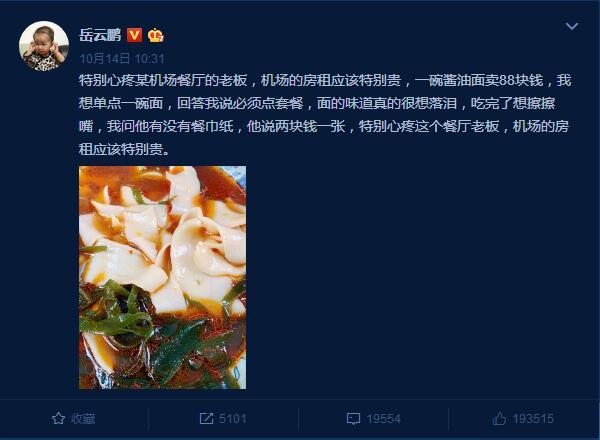The height and width of the screenshot is (440, 600).
Task: Click the final post line 租应该特别贵
Action: [124, 149]
